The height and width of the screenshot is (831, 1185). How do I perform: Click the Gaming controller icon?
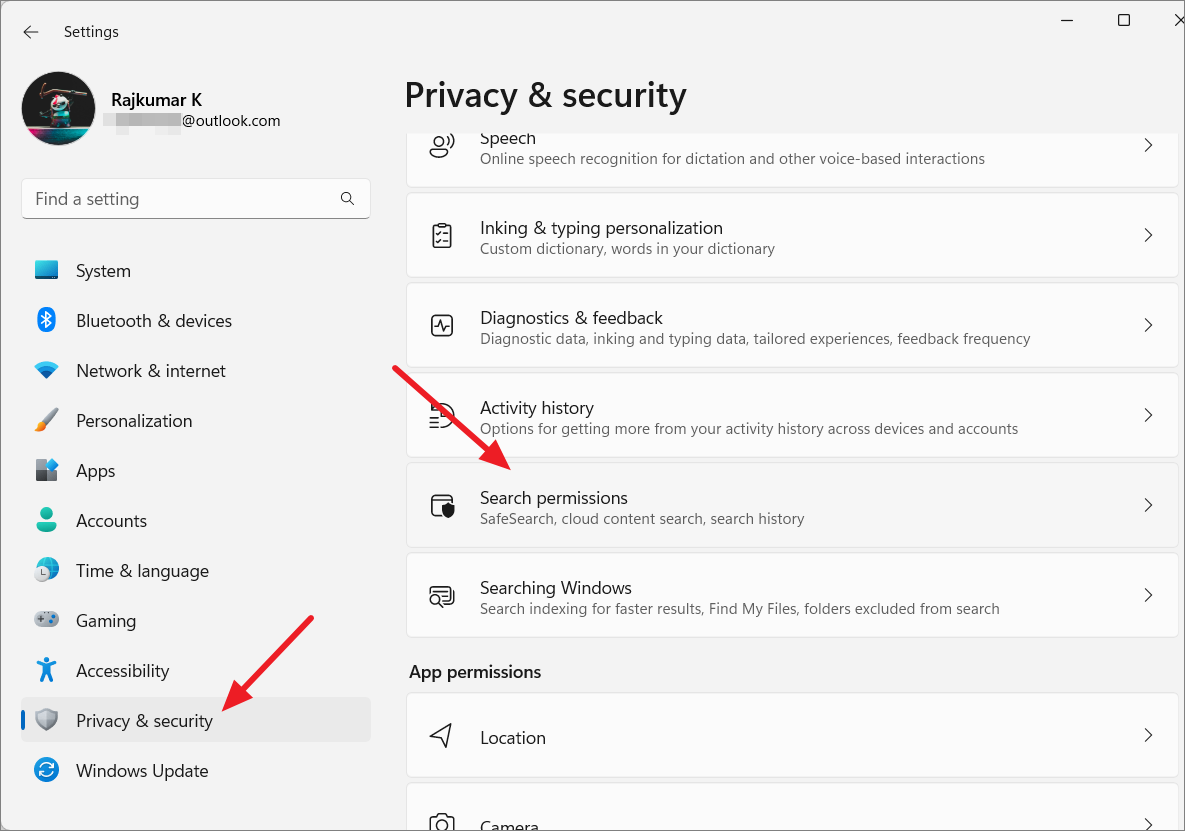[x=47, y=620]
